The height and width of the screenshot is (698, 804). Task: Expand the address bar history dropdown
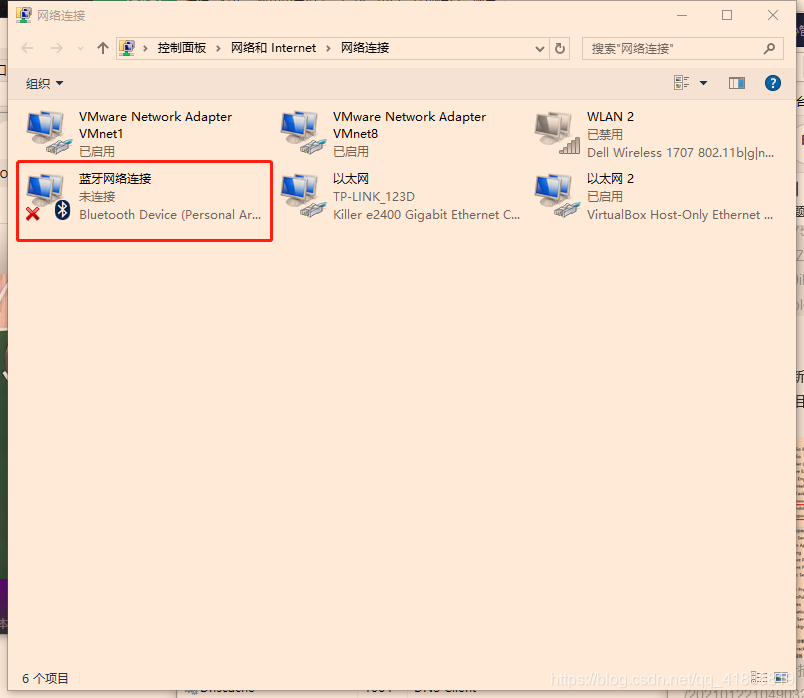[539, 49]
